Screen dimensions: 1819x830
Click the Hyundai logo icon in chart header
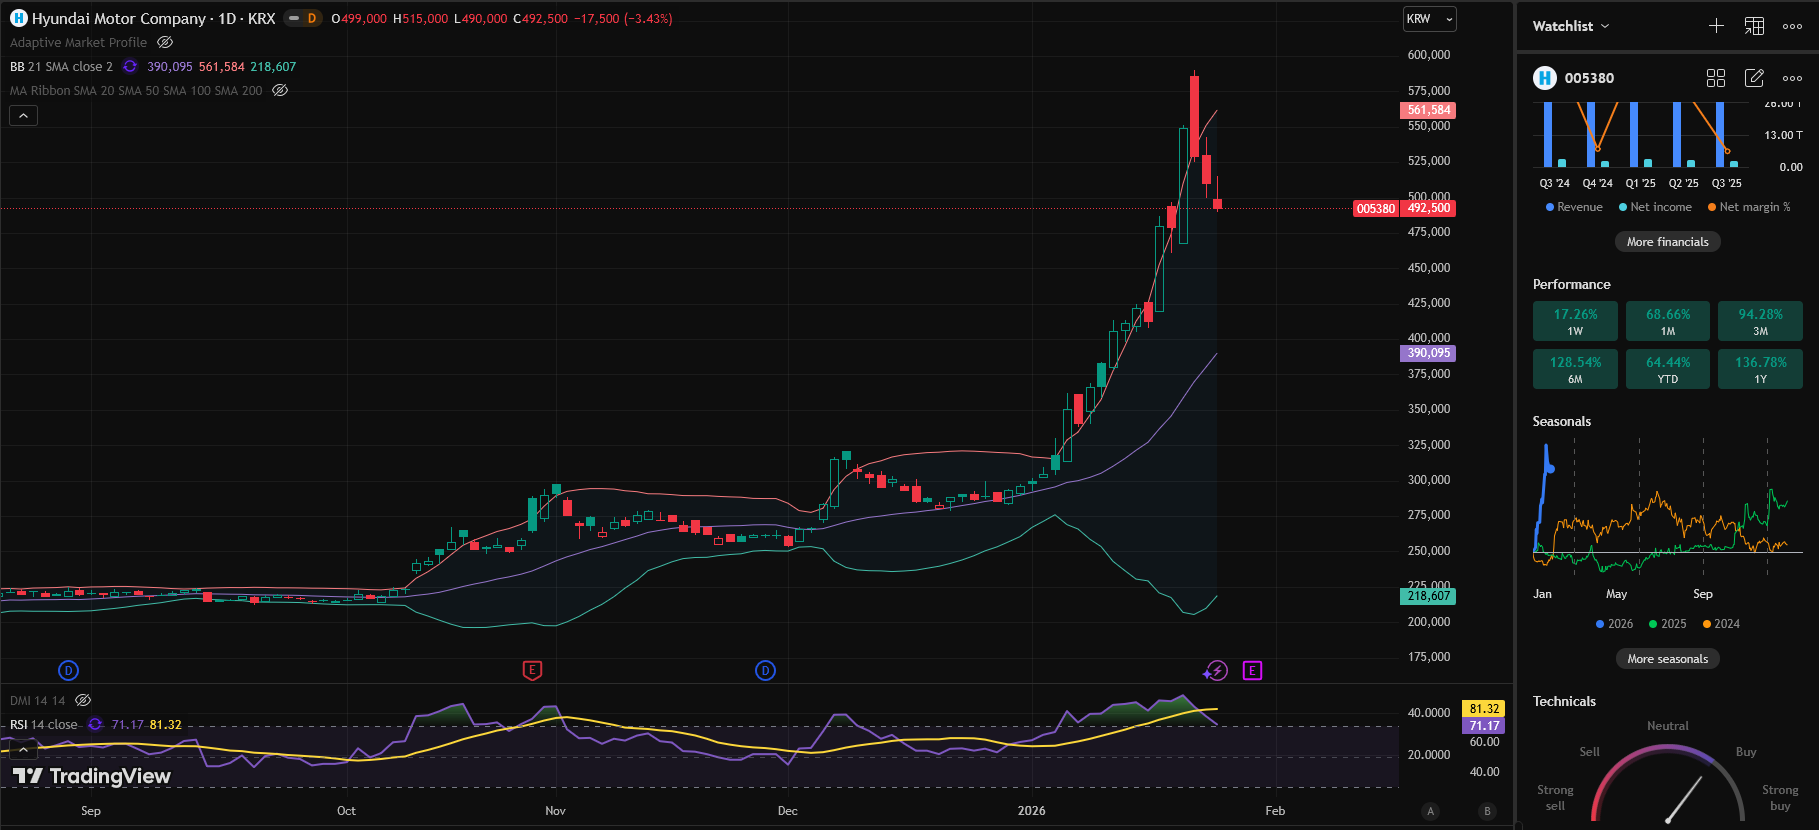click(x=18, y=18)
